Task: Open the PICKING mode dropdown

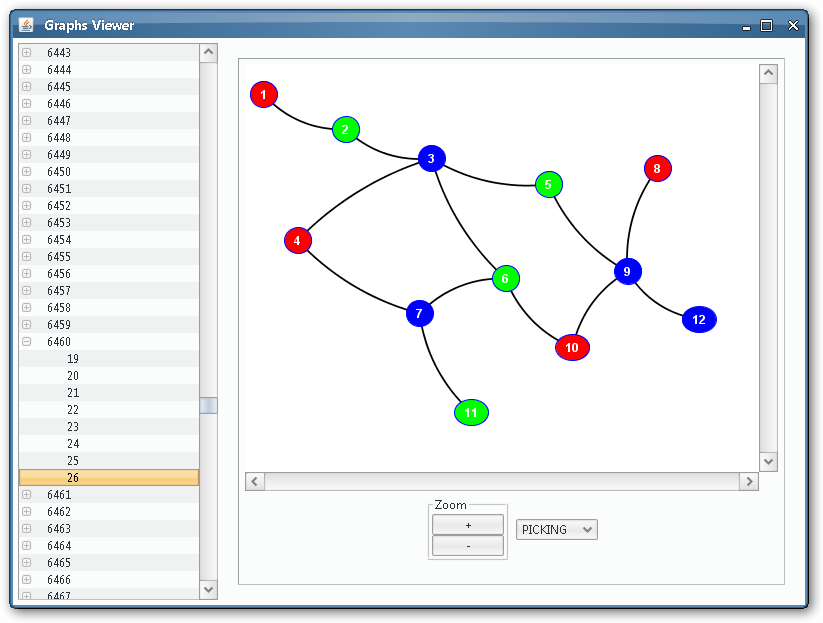Action: pyautogui.click(x=557, y=530)
